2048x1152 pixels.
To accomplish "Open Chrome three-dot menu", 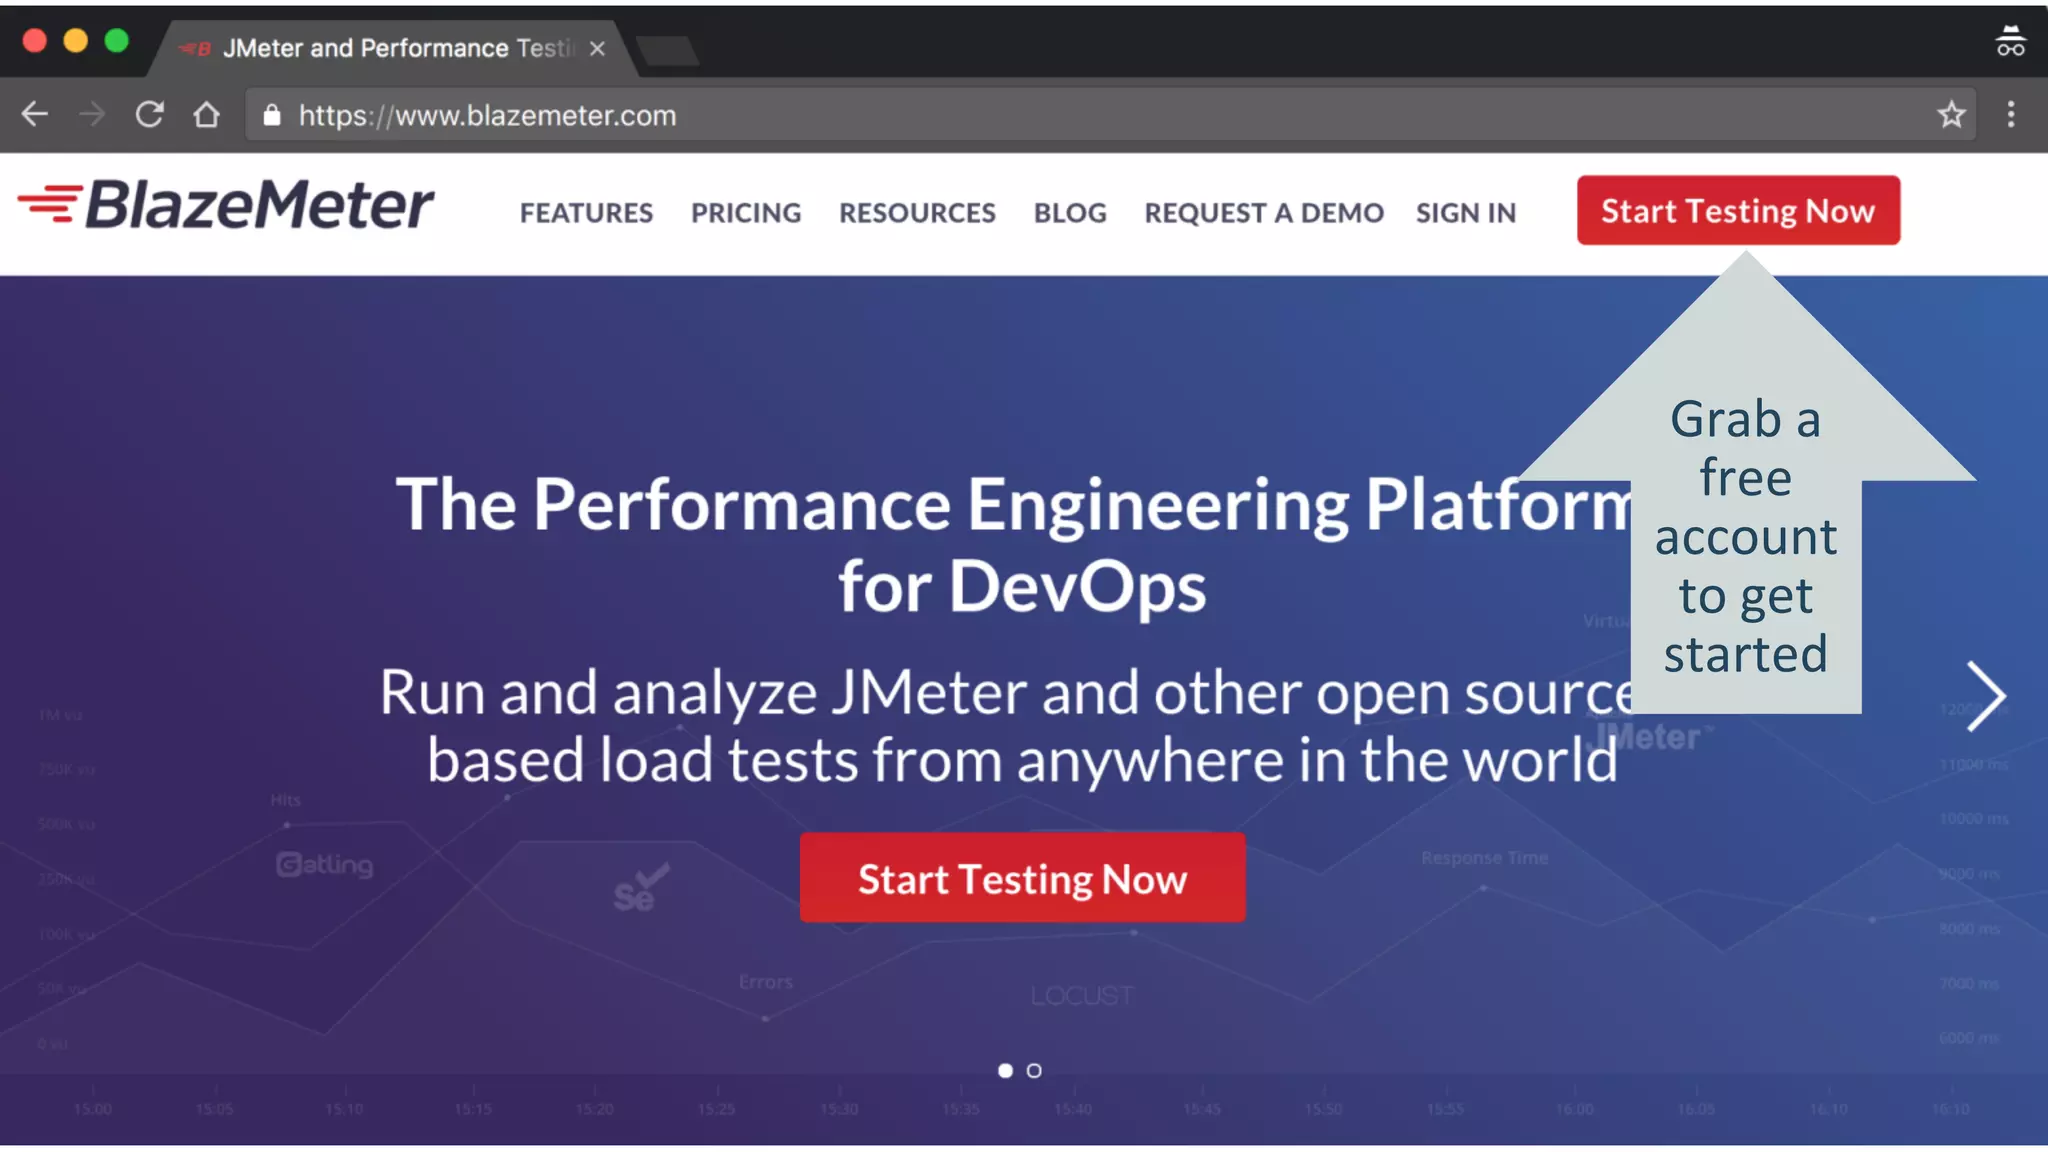I will click(2010, 115).
